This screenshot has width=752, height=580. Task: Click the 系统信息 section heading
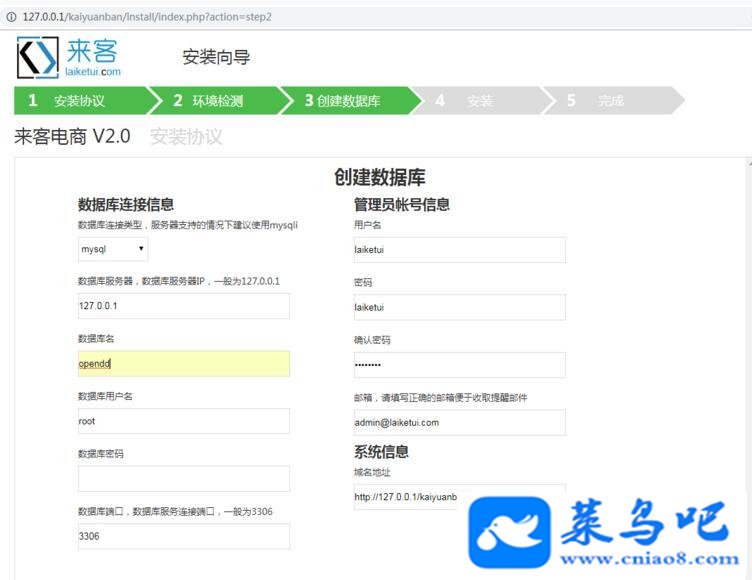pyautogui.click(x=381, y=451)
